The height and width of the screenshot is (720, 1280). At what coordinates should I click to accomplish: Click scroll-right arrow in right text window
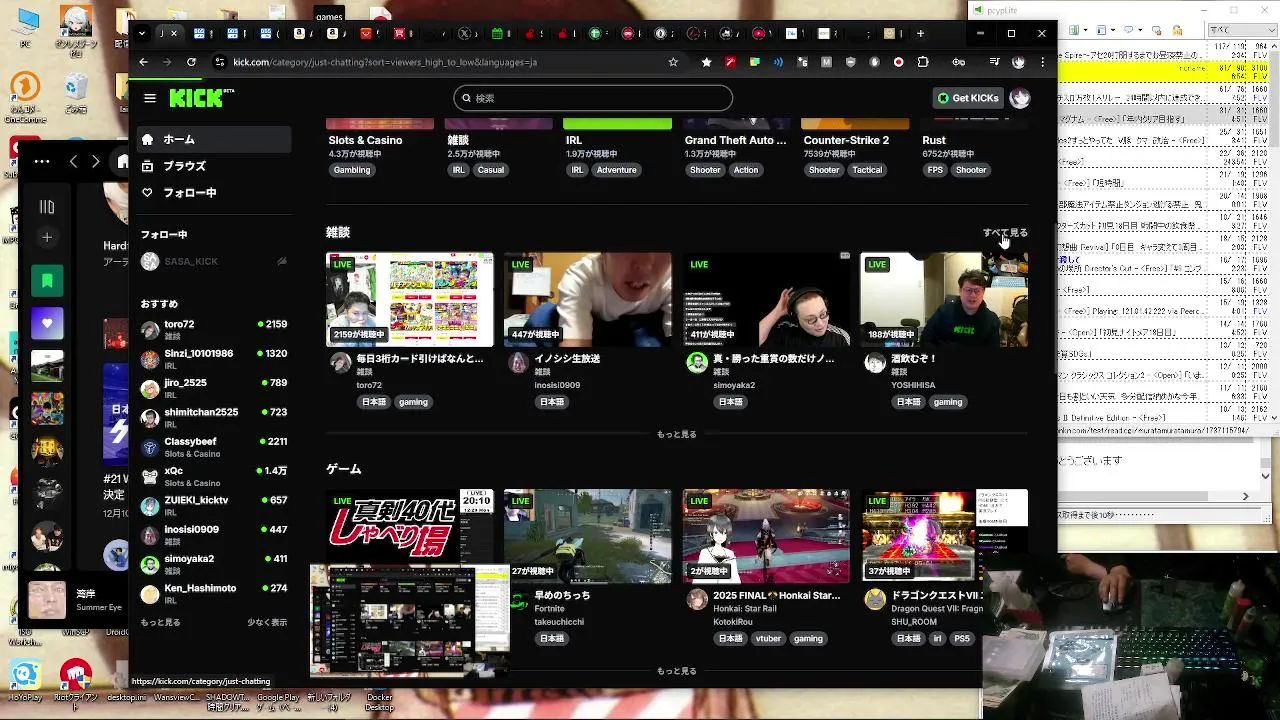pos(1246,496)
